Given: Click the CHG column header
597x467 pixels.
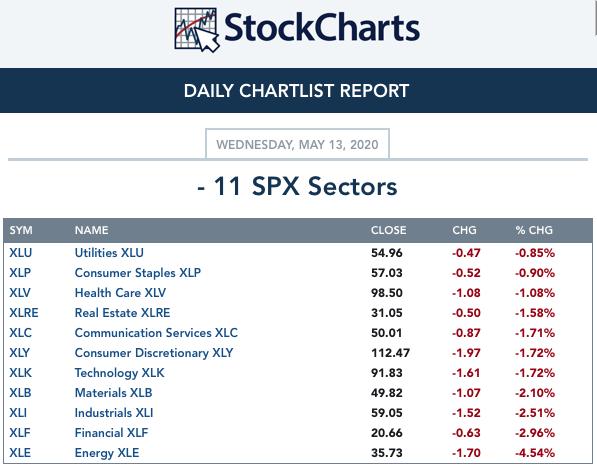Looking at the screenshot, I should pos(465,230).
